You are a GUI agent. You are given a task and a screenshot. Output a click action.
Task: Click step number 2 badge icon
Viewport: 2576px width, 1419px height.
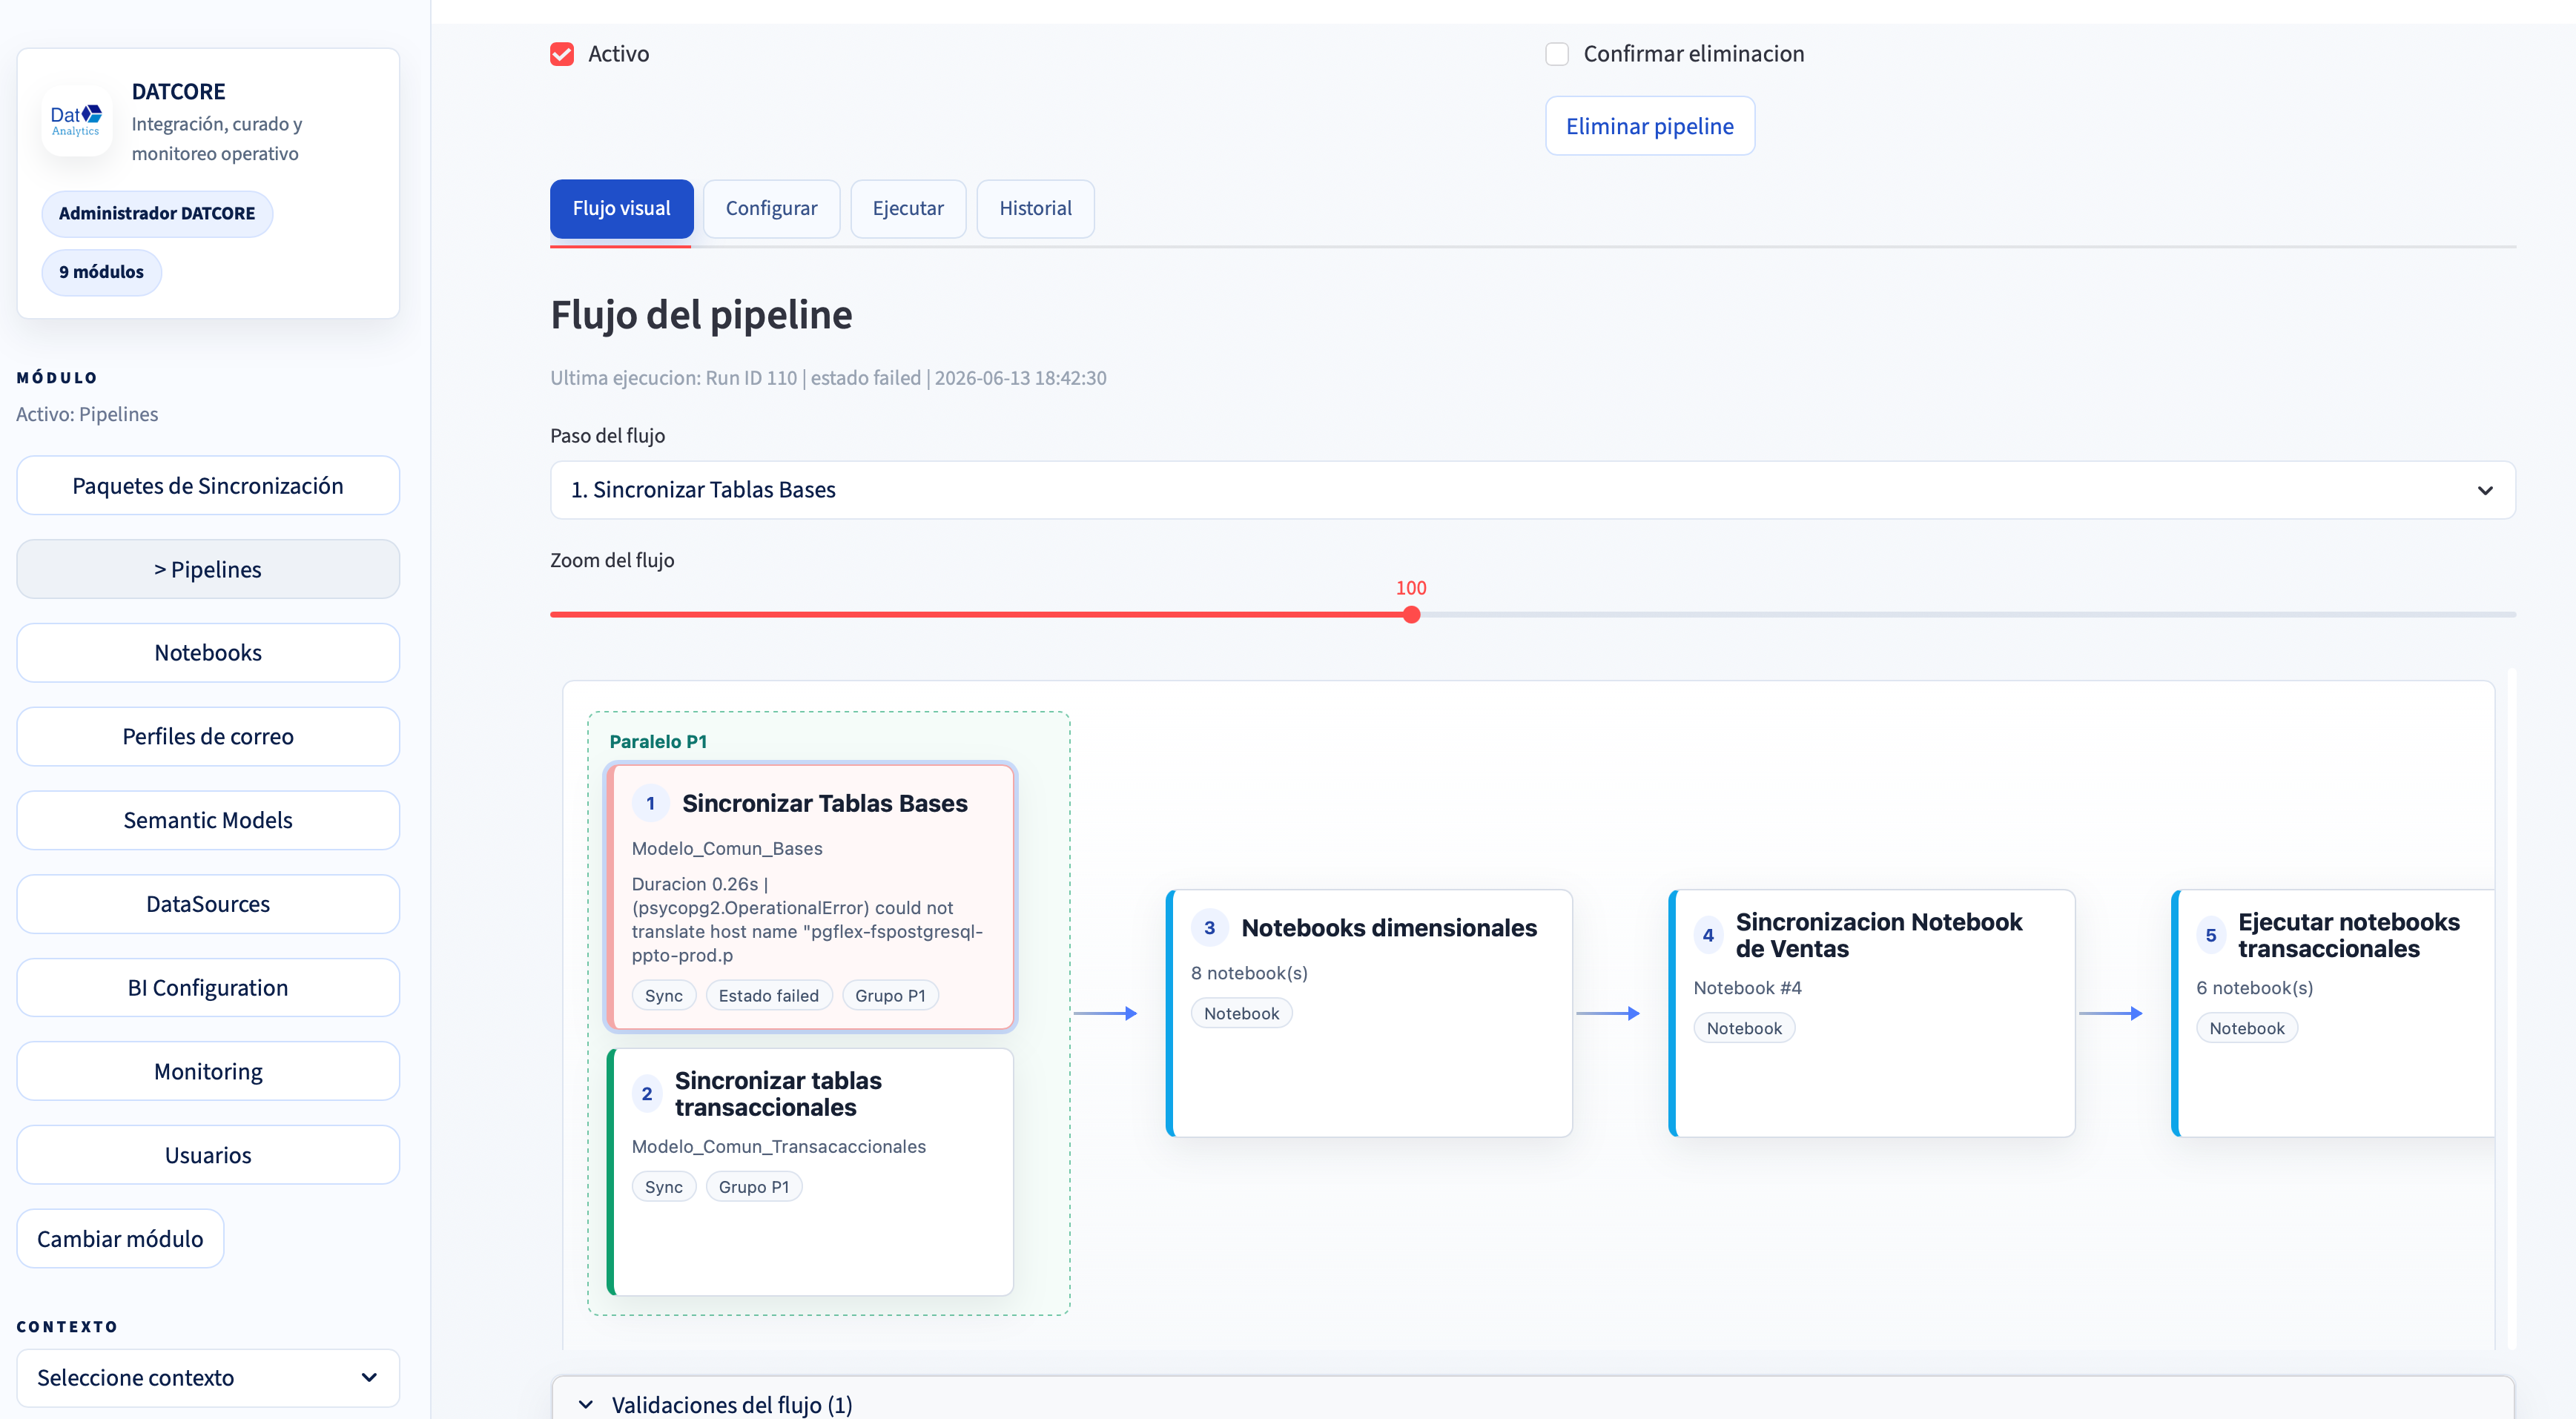[x=647, y=1094]
